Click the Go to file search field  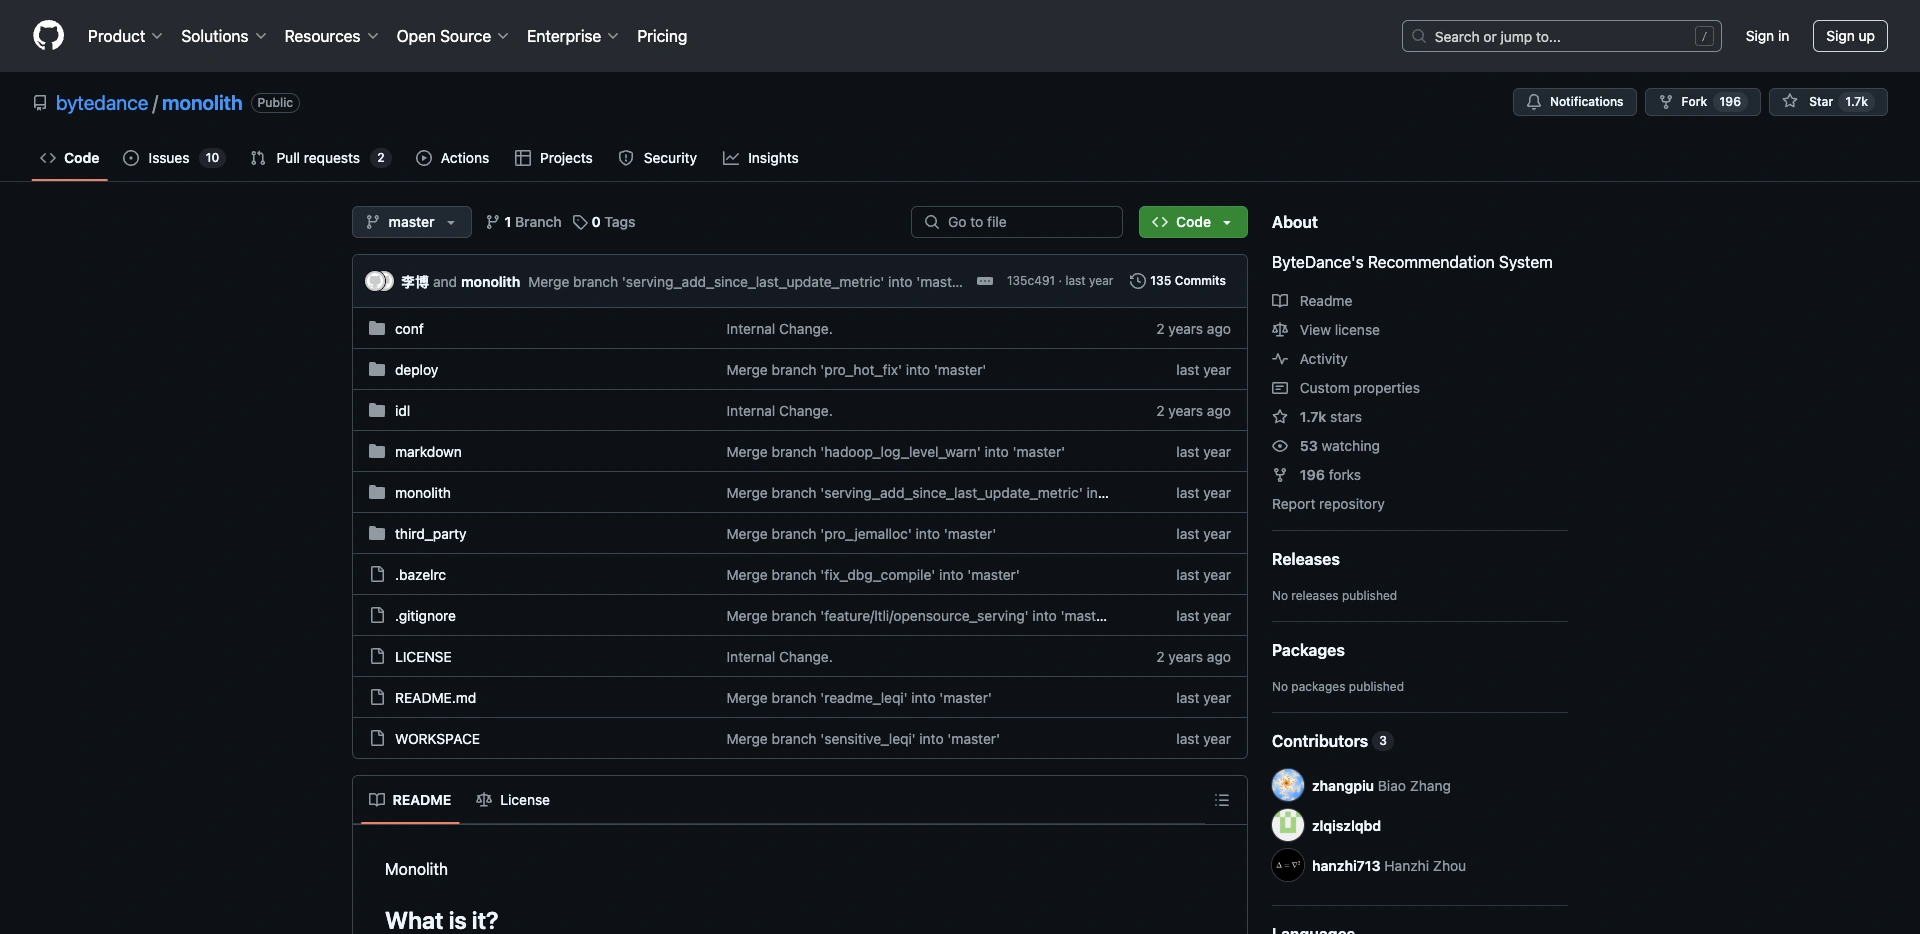click(1016, 222)
